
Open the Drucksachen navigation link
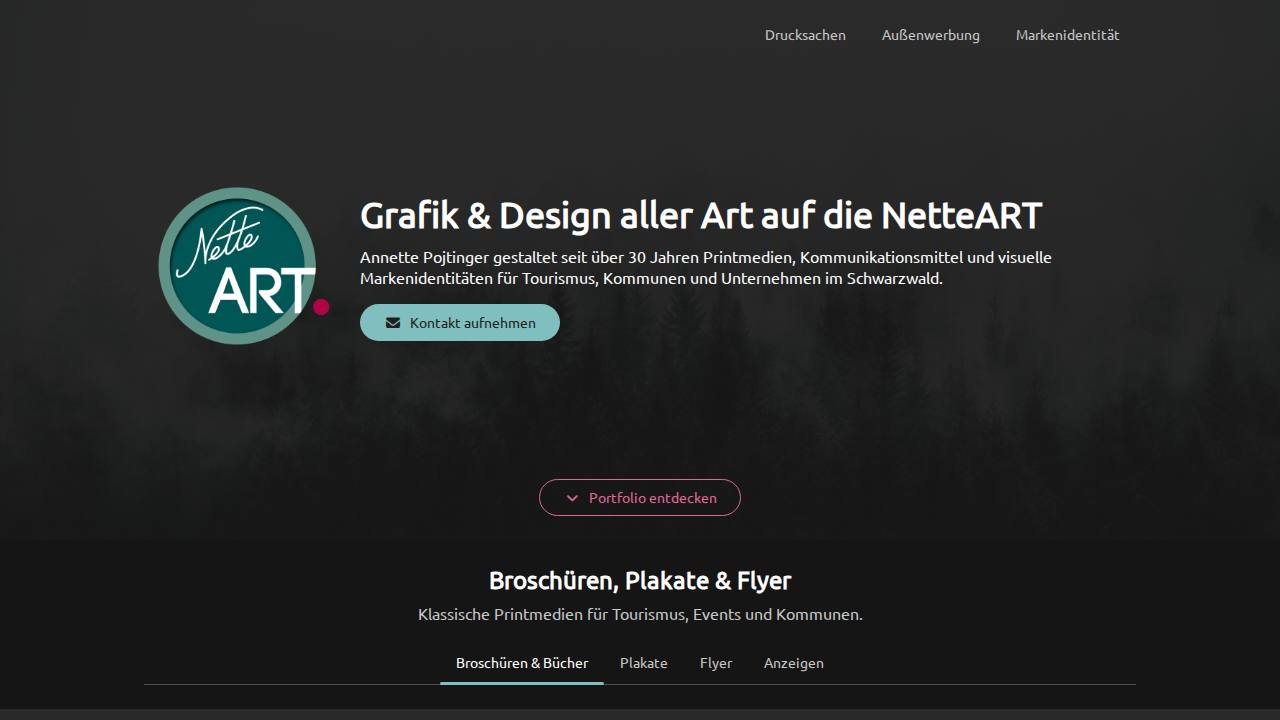[805, 35]
